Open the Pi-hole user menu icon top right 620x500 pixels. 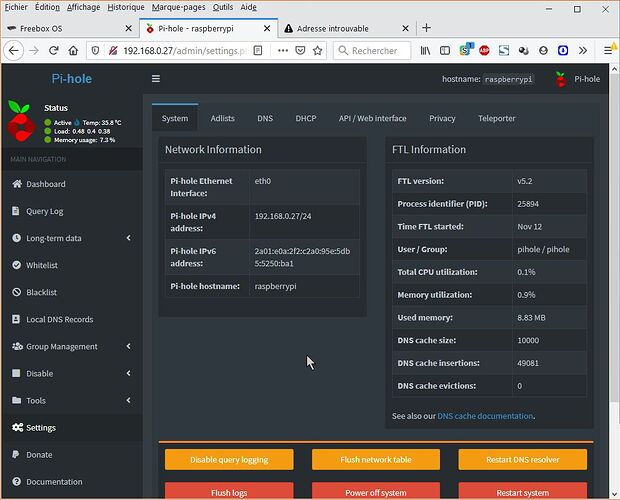560,79
